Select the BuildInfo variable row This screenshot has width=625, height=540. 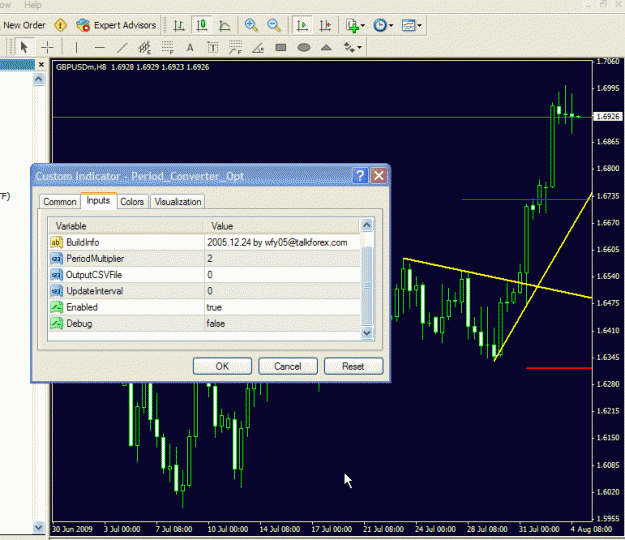click(204, 242)
